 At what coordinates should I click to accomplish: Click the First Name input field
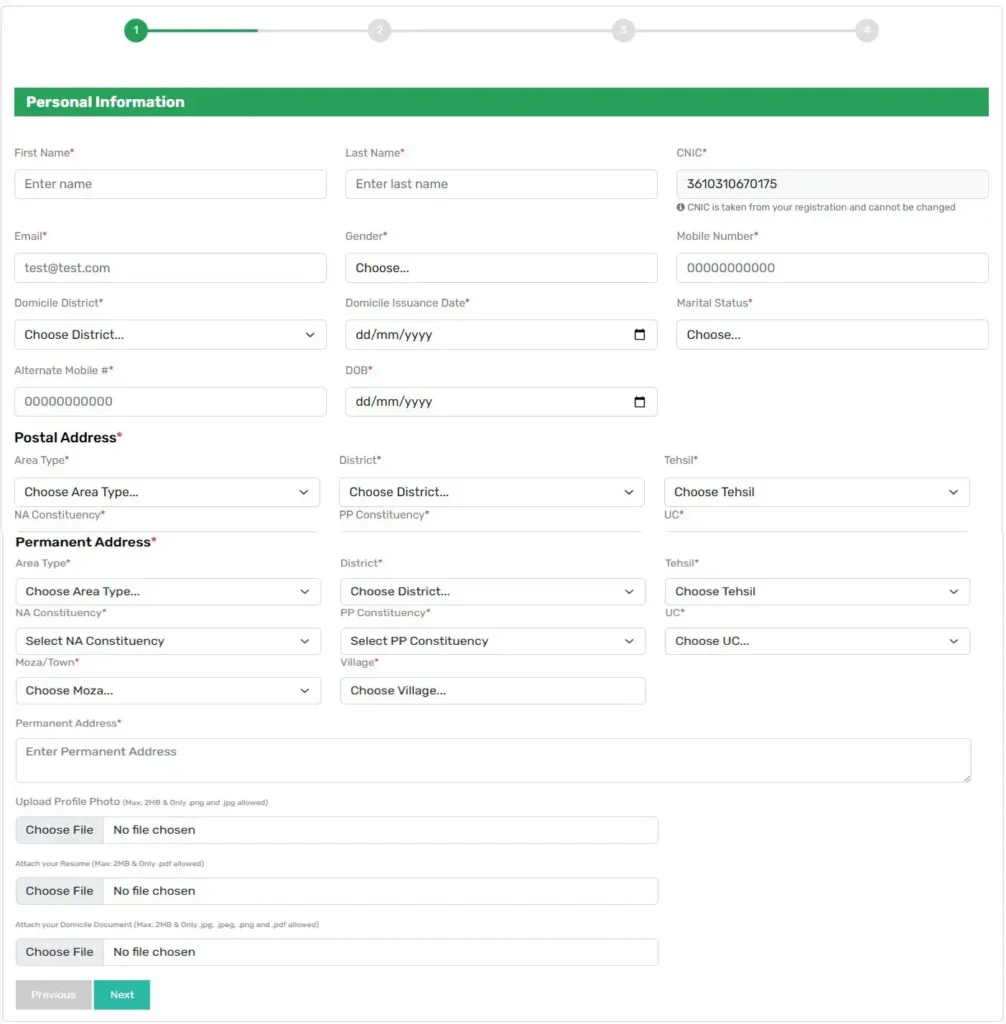pyautogui.click(x=170, y=184)
